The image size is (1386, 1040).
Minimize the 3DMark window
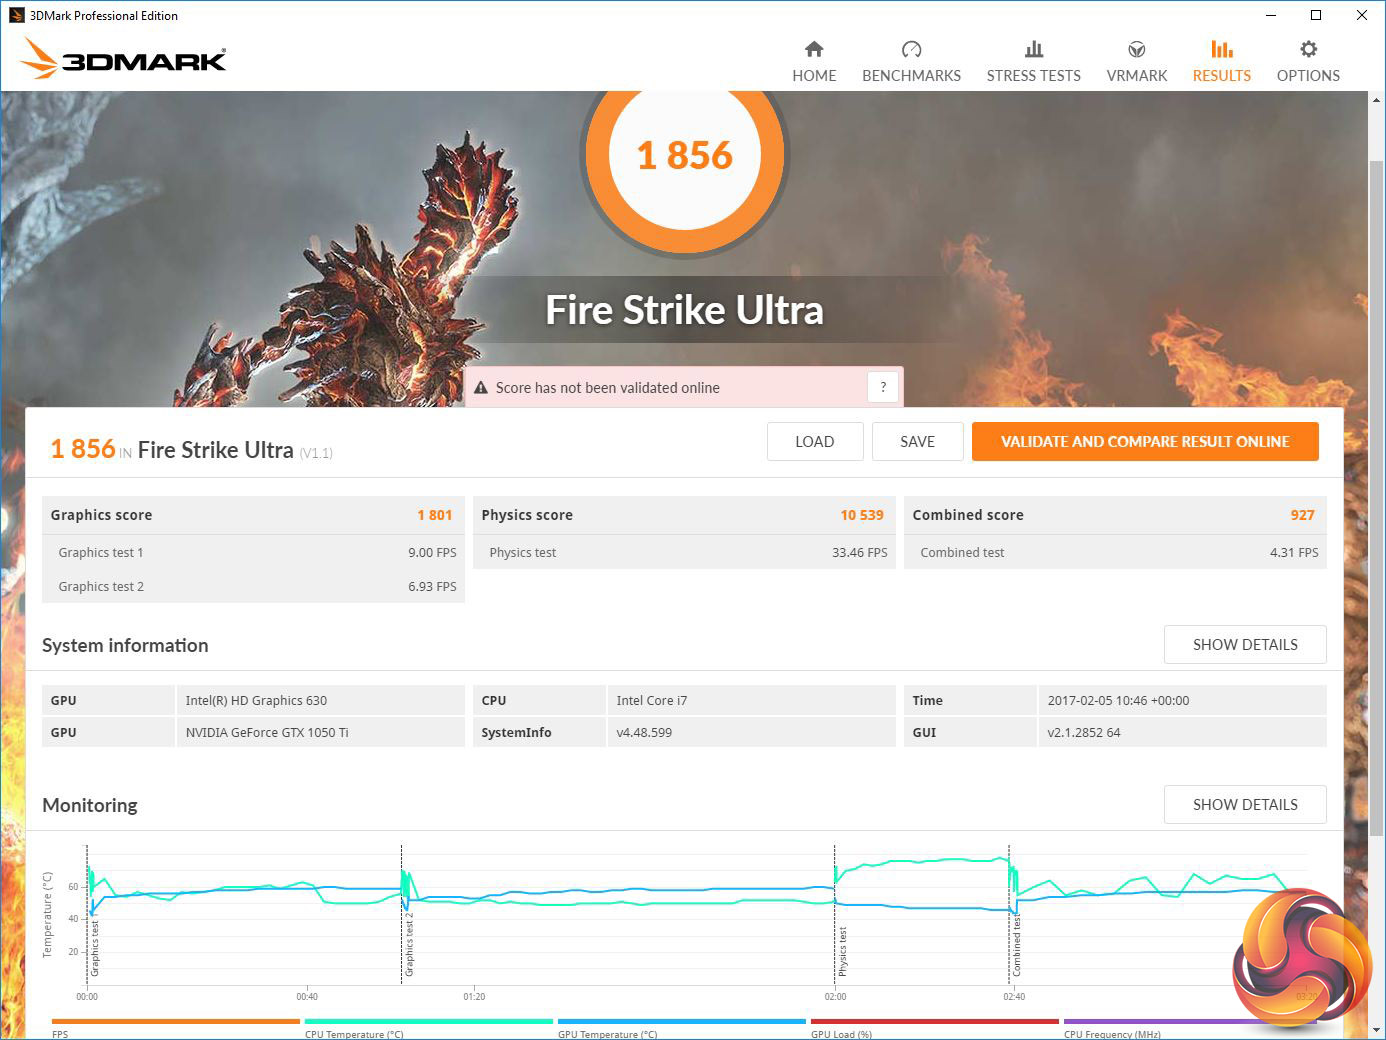(1271, 15)
